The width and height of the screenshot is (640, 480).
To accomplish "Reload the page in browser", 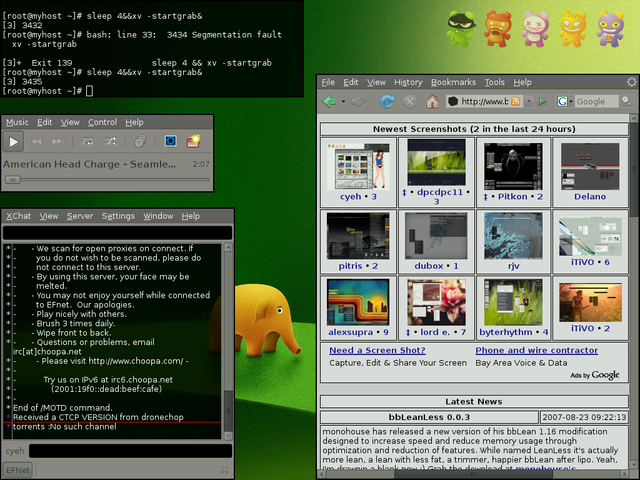I will point(387,101).
